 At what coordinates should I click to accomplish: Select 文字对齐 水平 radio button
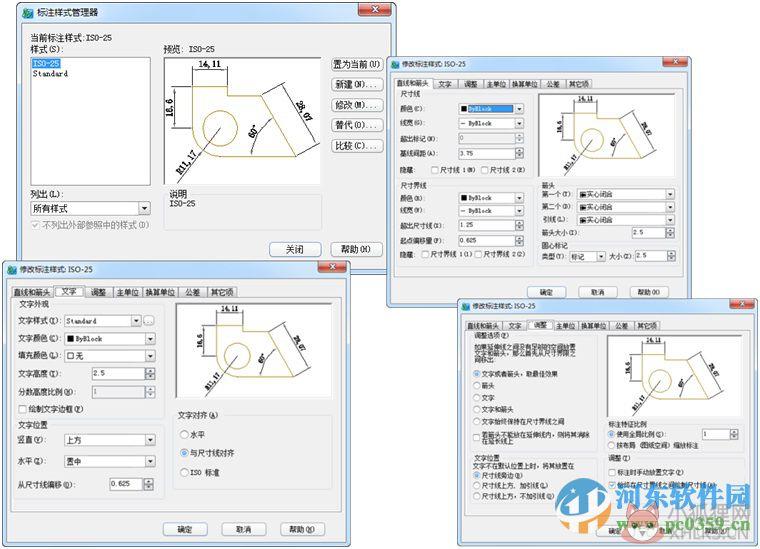coord(184,434)
